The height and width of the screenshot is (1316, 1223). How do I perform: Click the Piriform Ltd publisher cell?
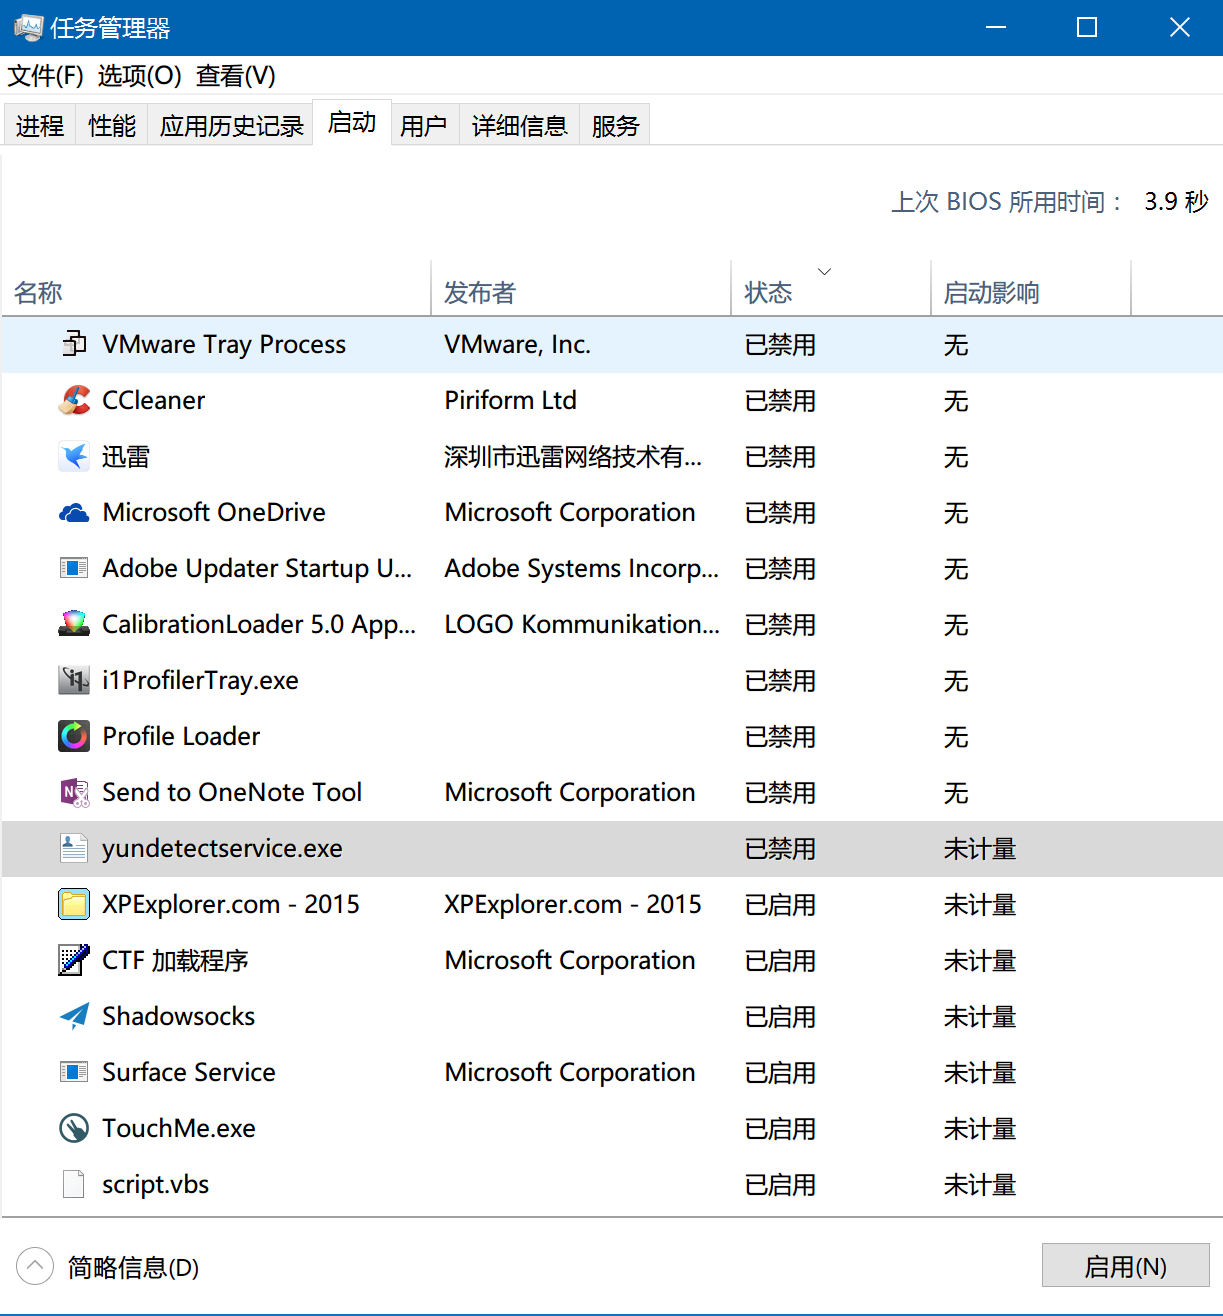point(510,400)
